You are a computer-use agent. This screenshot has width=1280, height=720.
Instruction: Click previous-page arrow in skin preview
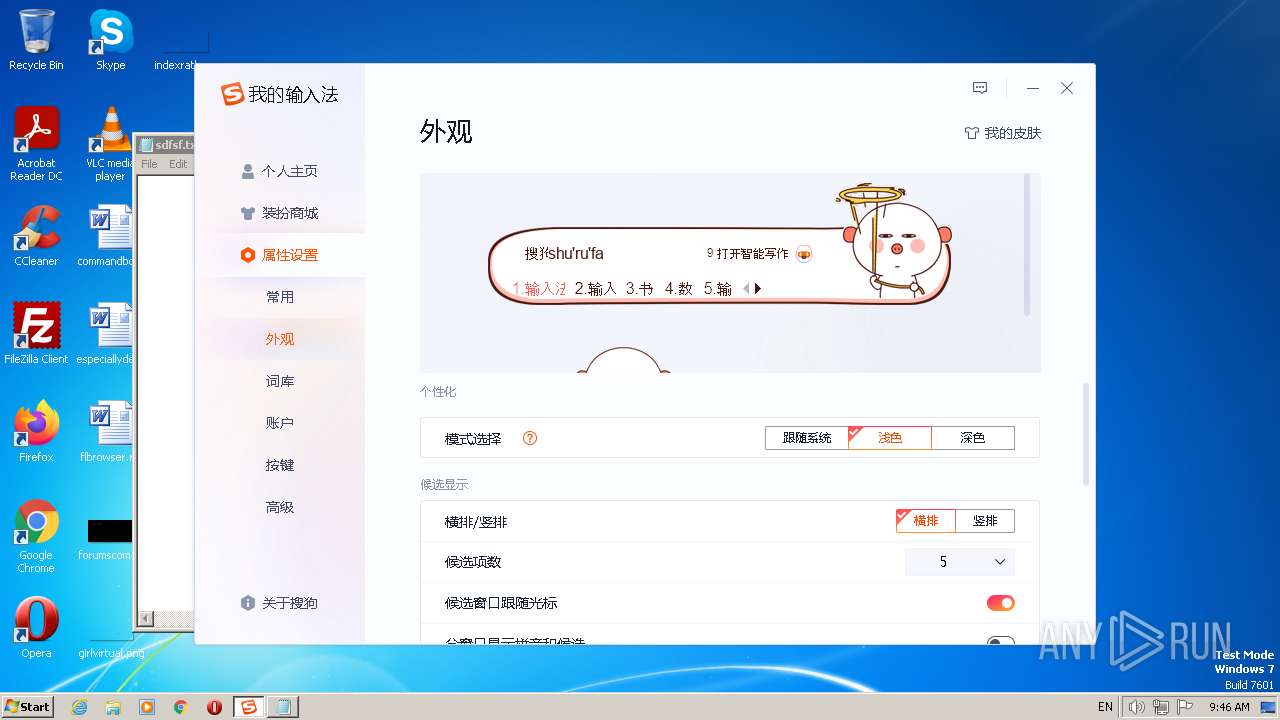pos(746,288)
